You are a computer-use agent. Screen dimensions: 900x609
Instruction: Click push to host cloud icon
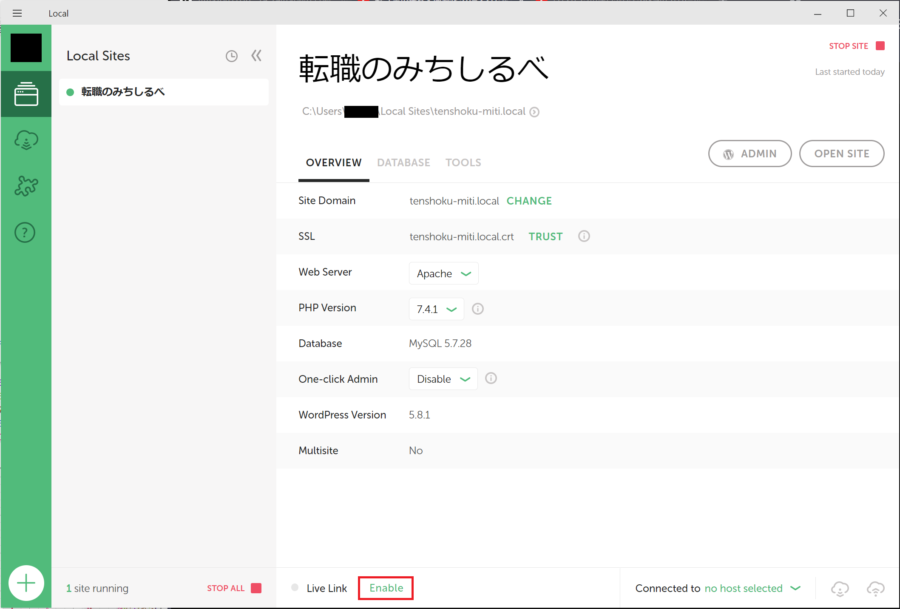pos(875,588)
